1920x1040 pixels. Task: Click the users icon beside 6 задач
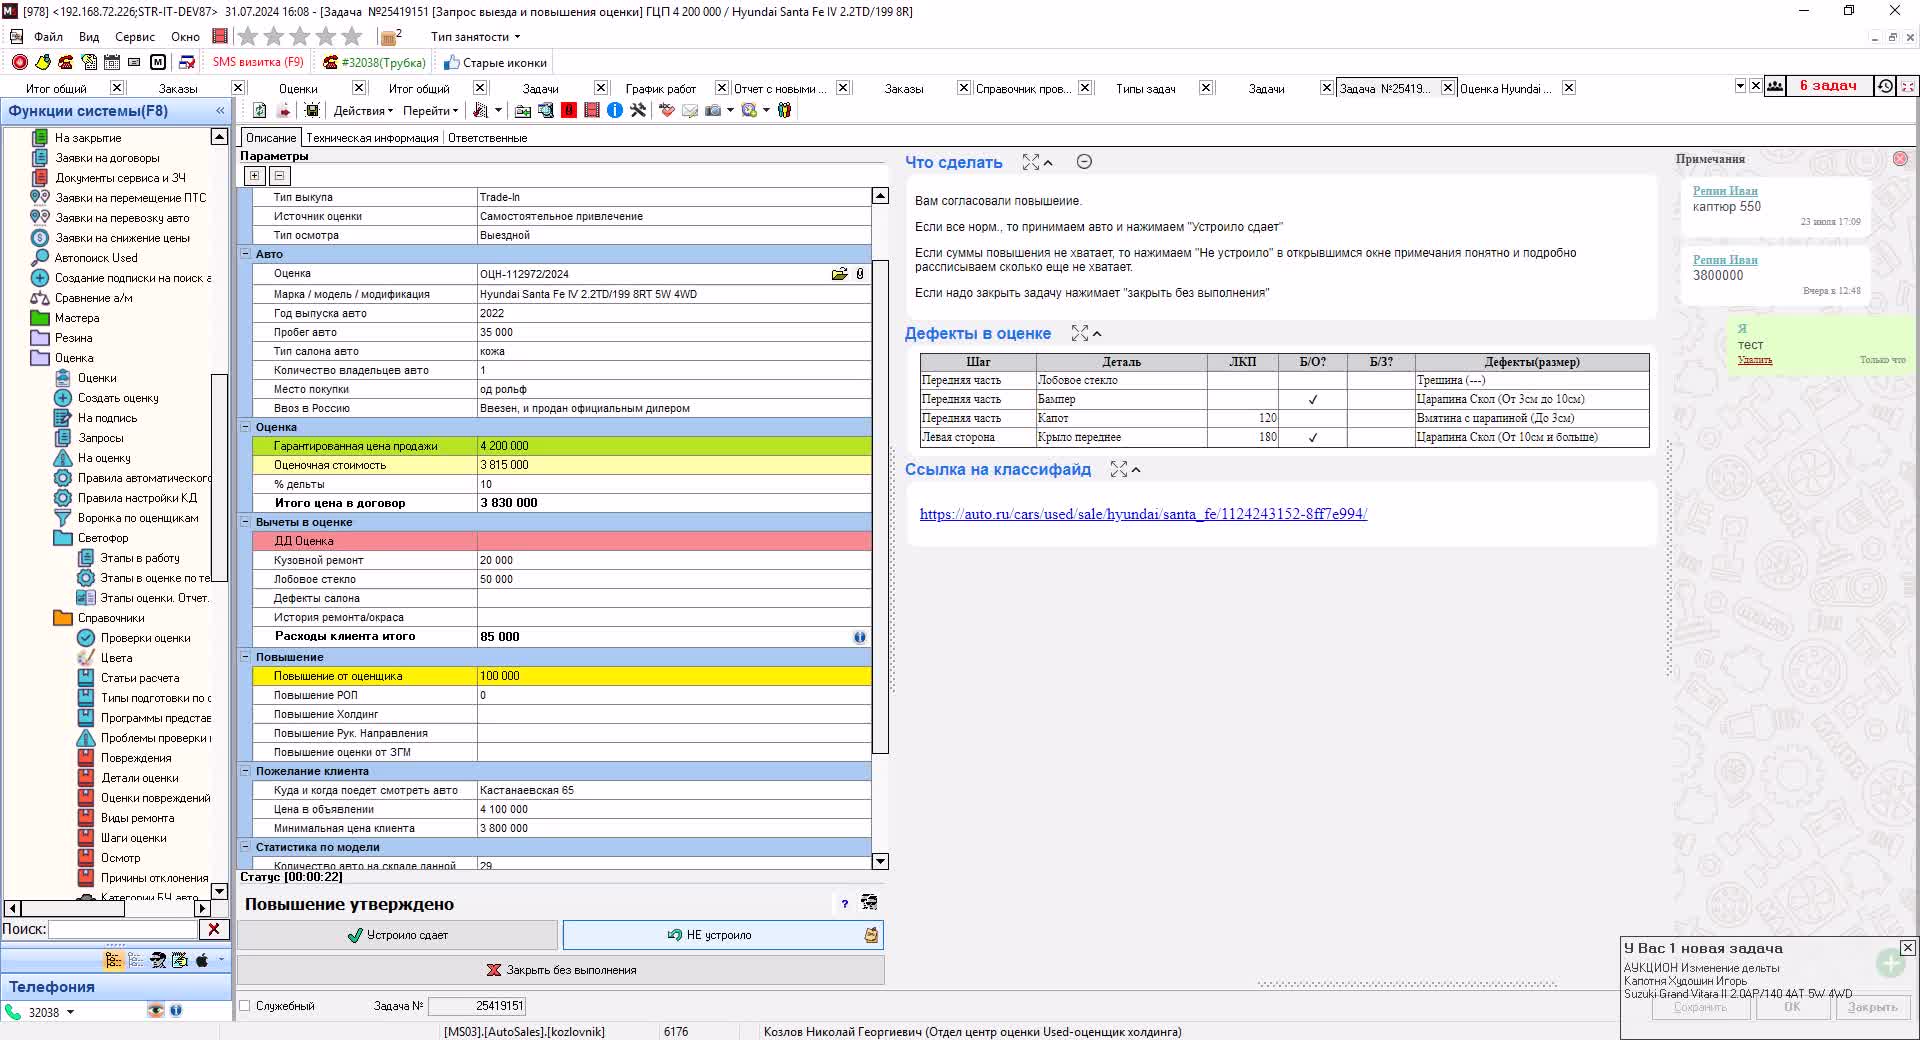point(1775,86)
